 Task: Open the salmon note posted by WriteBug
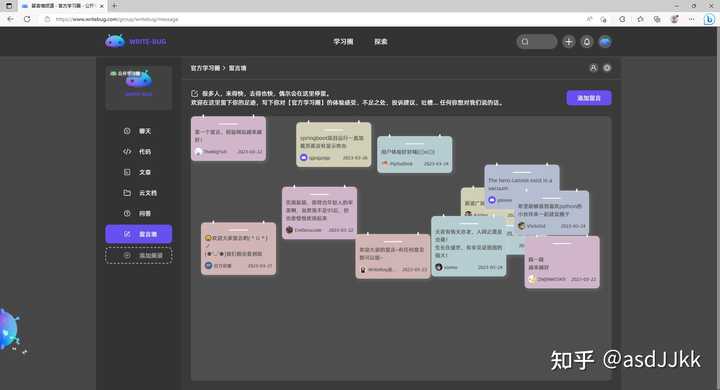[393, 256]
